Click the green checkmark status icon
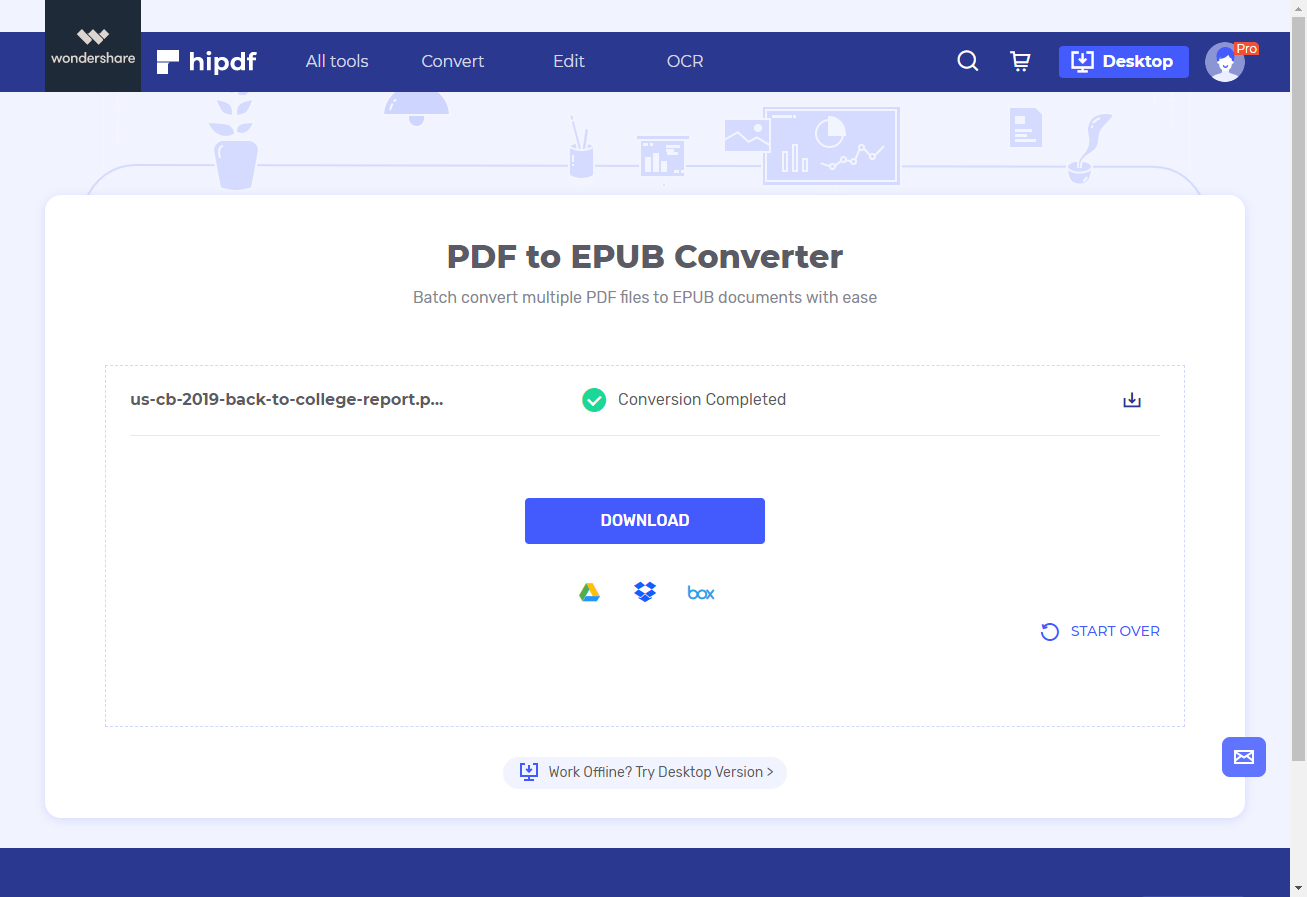The image size is (1307, 897). tap(594, 400)
